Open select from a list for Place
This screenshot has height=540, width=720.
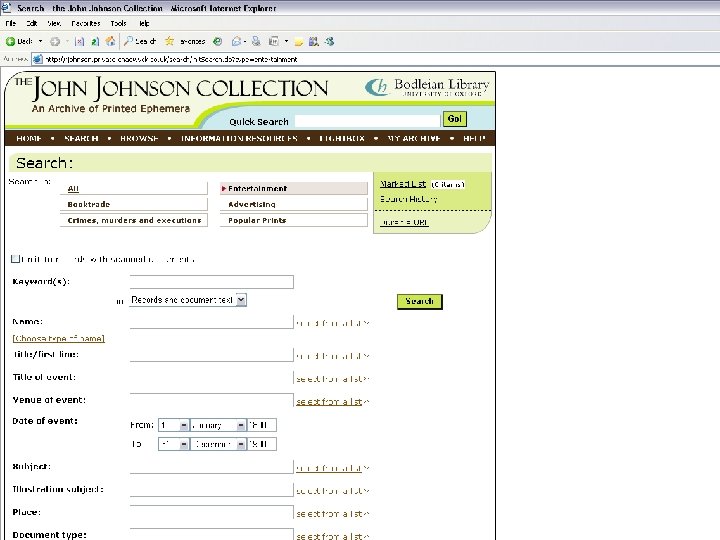pyautogui.click(x=332, y=514)
